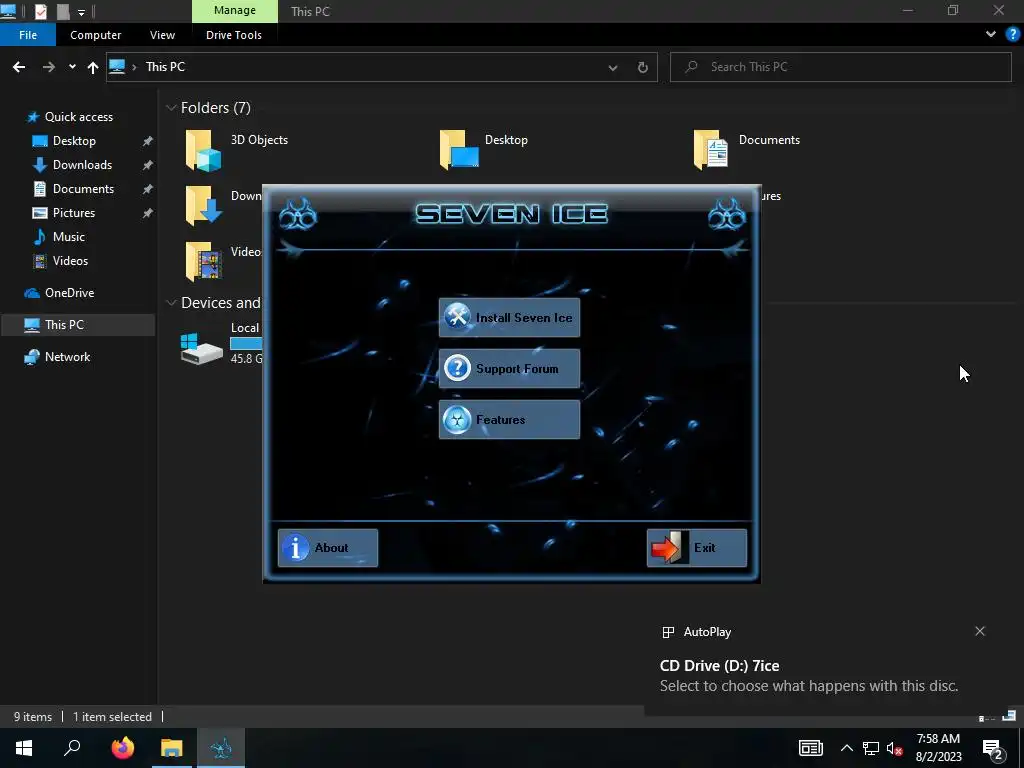Open the network status tray icon
Image resolution: width=1024 pixels, height=768 pixels.
[x=871, y=748]
